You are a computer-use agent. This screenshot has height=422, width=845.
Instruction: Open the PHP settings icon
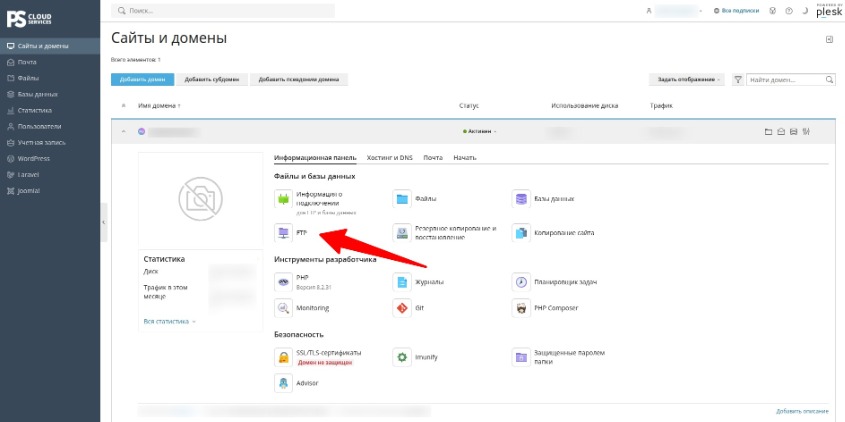[283, 282]
